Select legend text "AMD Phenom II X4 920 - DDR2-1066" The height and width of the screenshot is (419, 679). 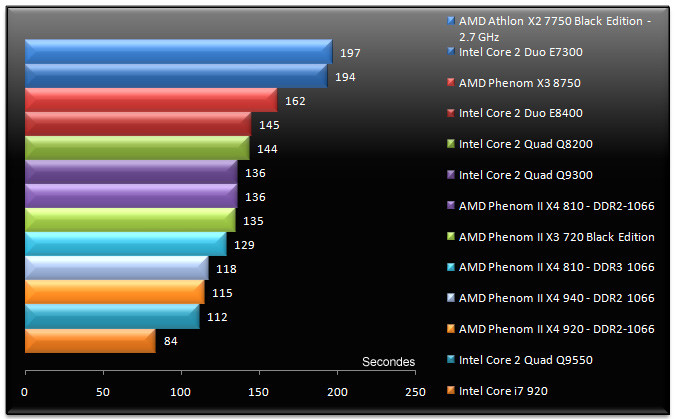556,329
